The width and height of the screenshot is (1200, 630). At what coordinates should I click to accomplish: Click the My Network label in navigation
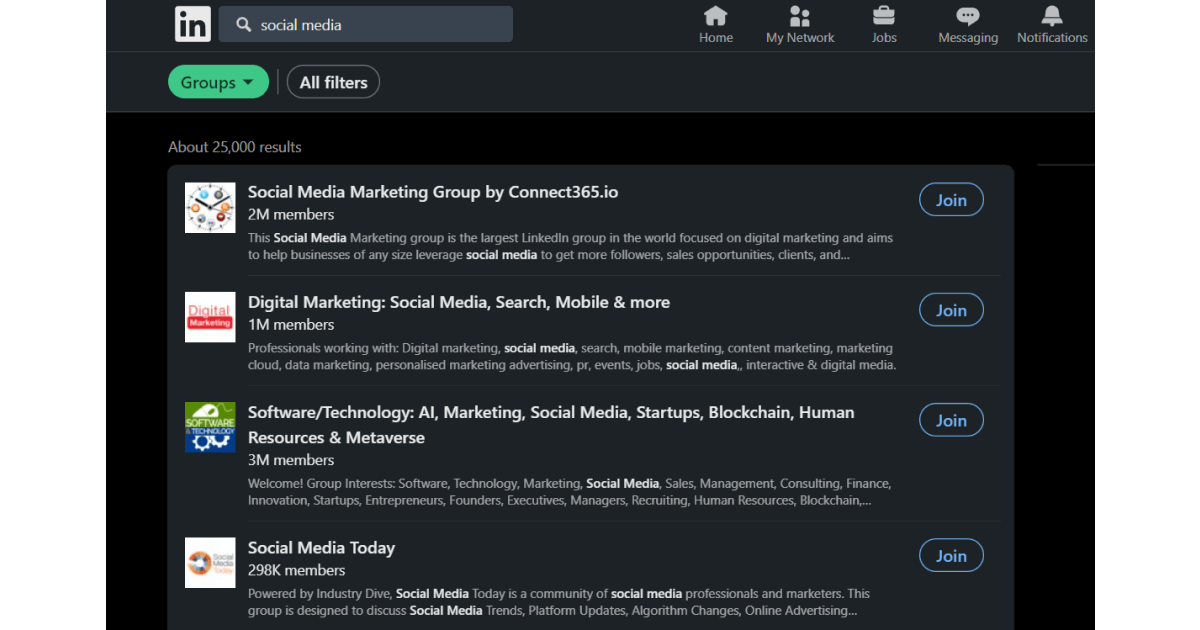[800, 38]
